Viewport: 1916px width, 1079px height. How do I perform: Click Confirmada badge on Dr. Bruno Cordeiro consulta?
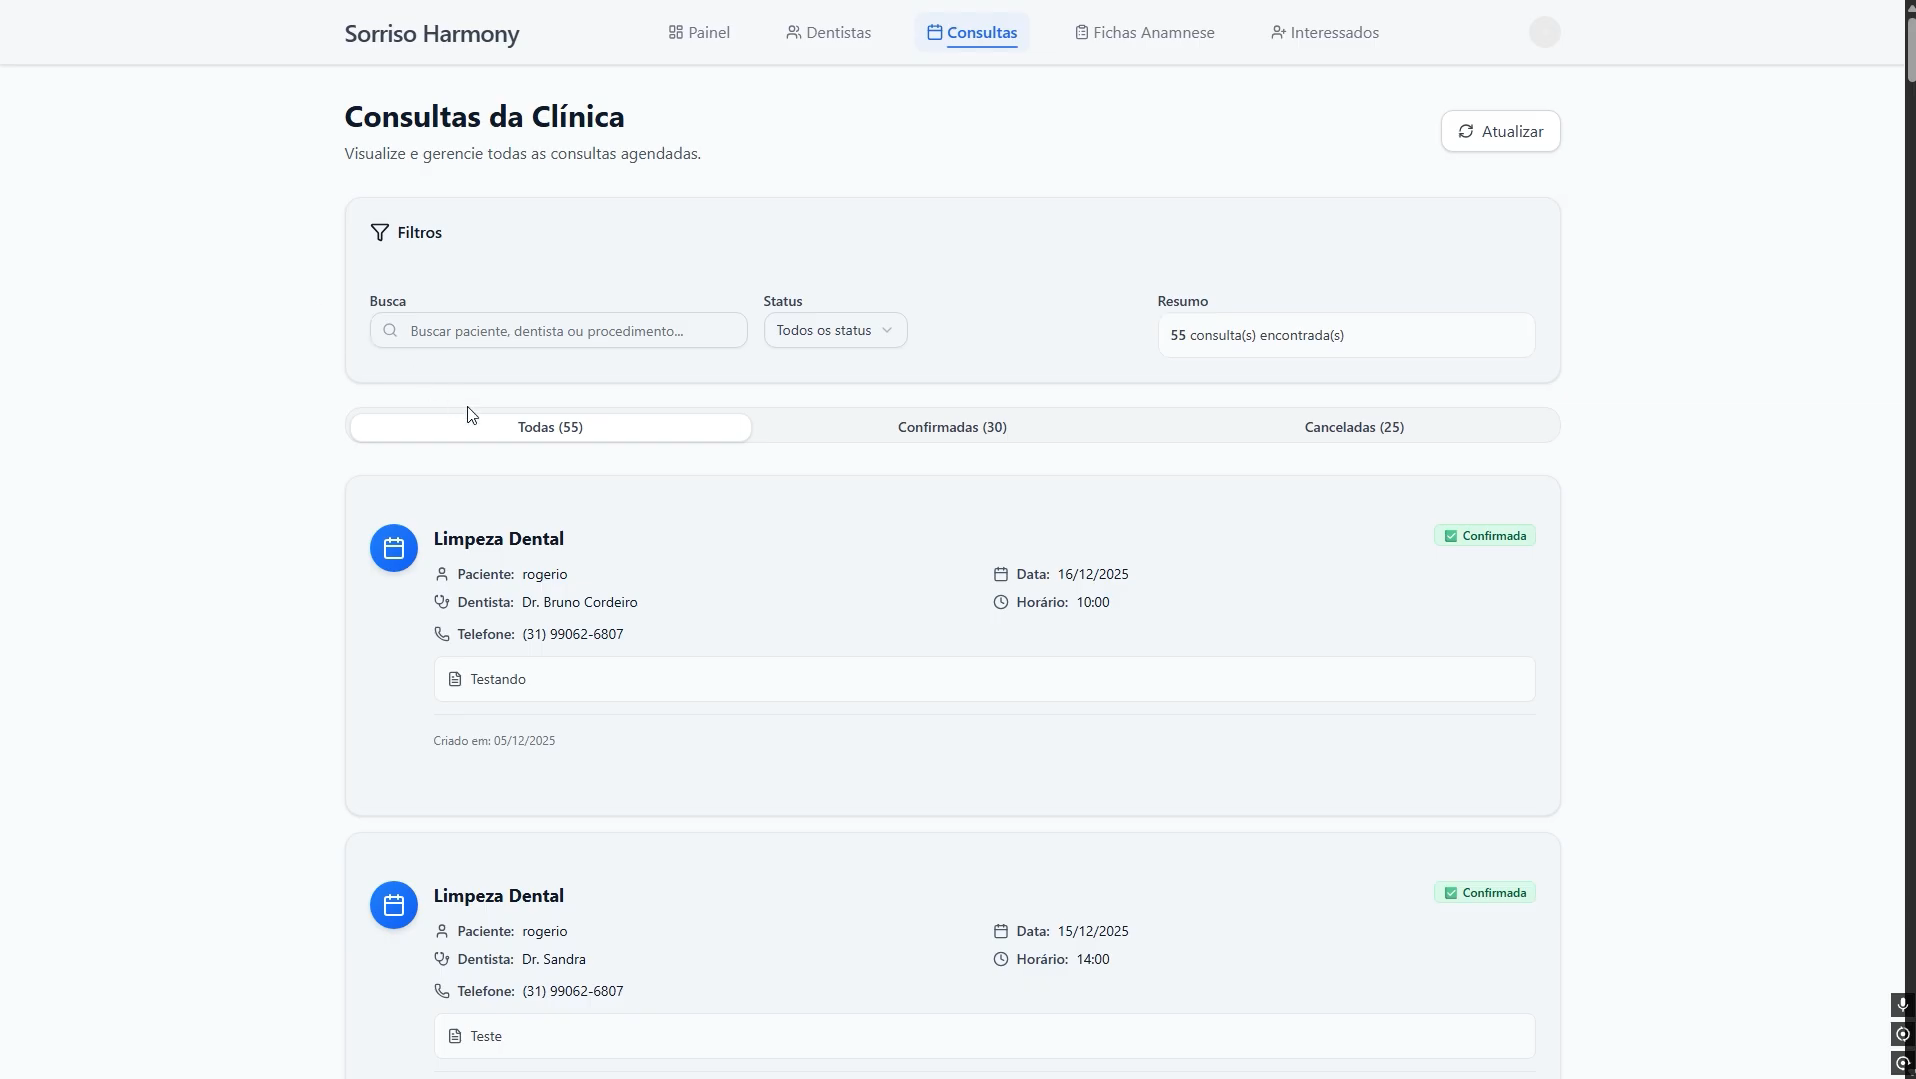(x=1485, y=536)
